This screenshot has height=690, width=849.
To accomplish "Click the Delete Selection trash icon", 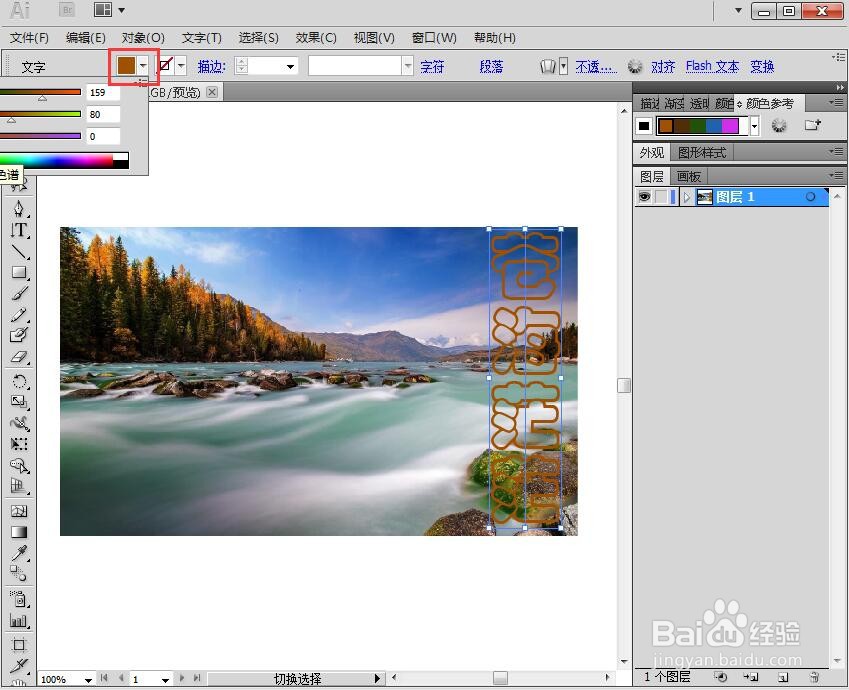I will click(x=814, y=677).
